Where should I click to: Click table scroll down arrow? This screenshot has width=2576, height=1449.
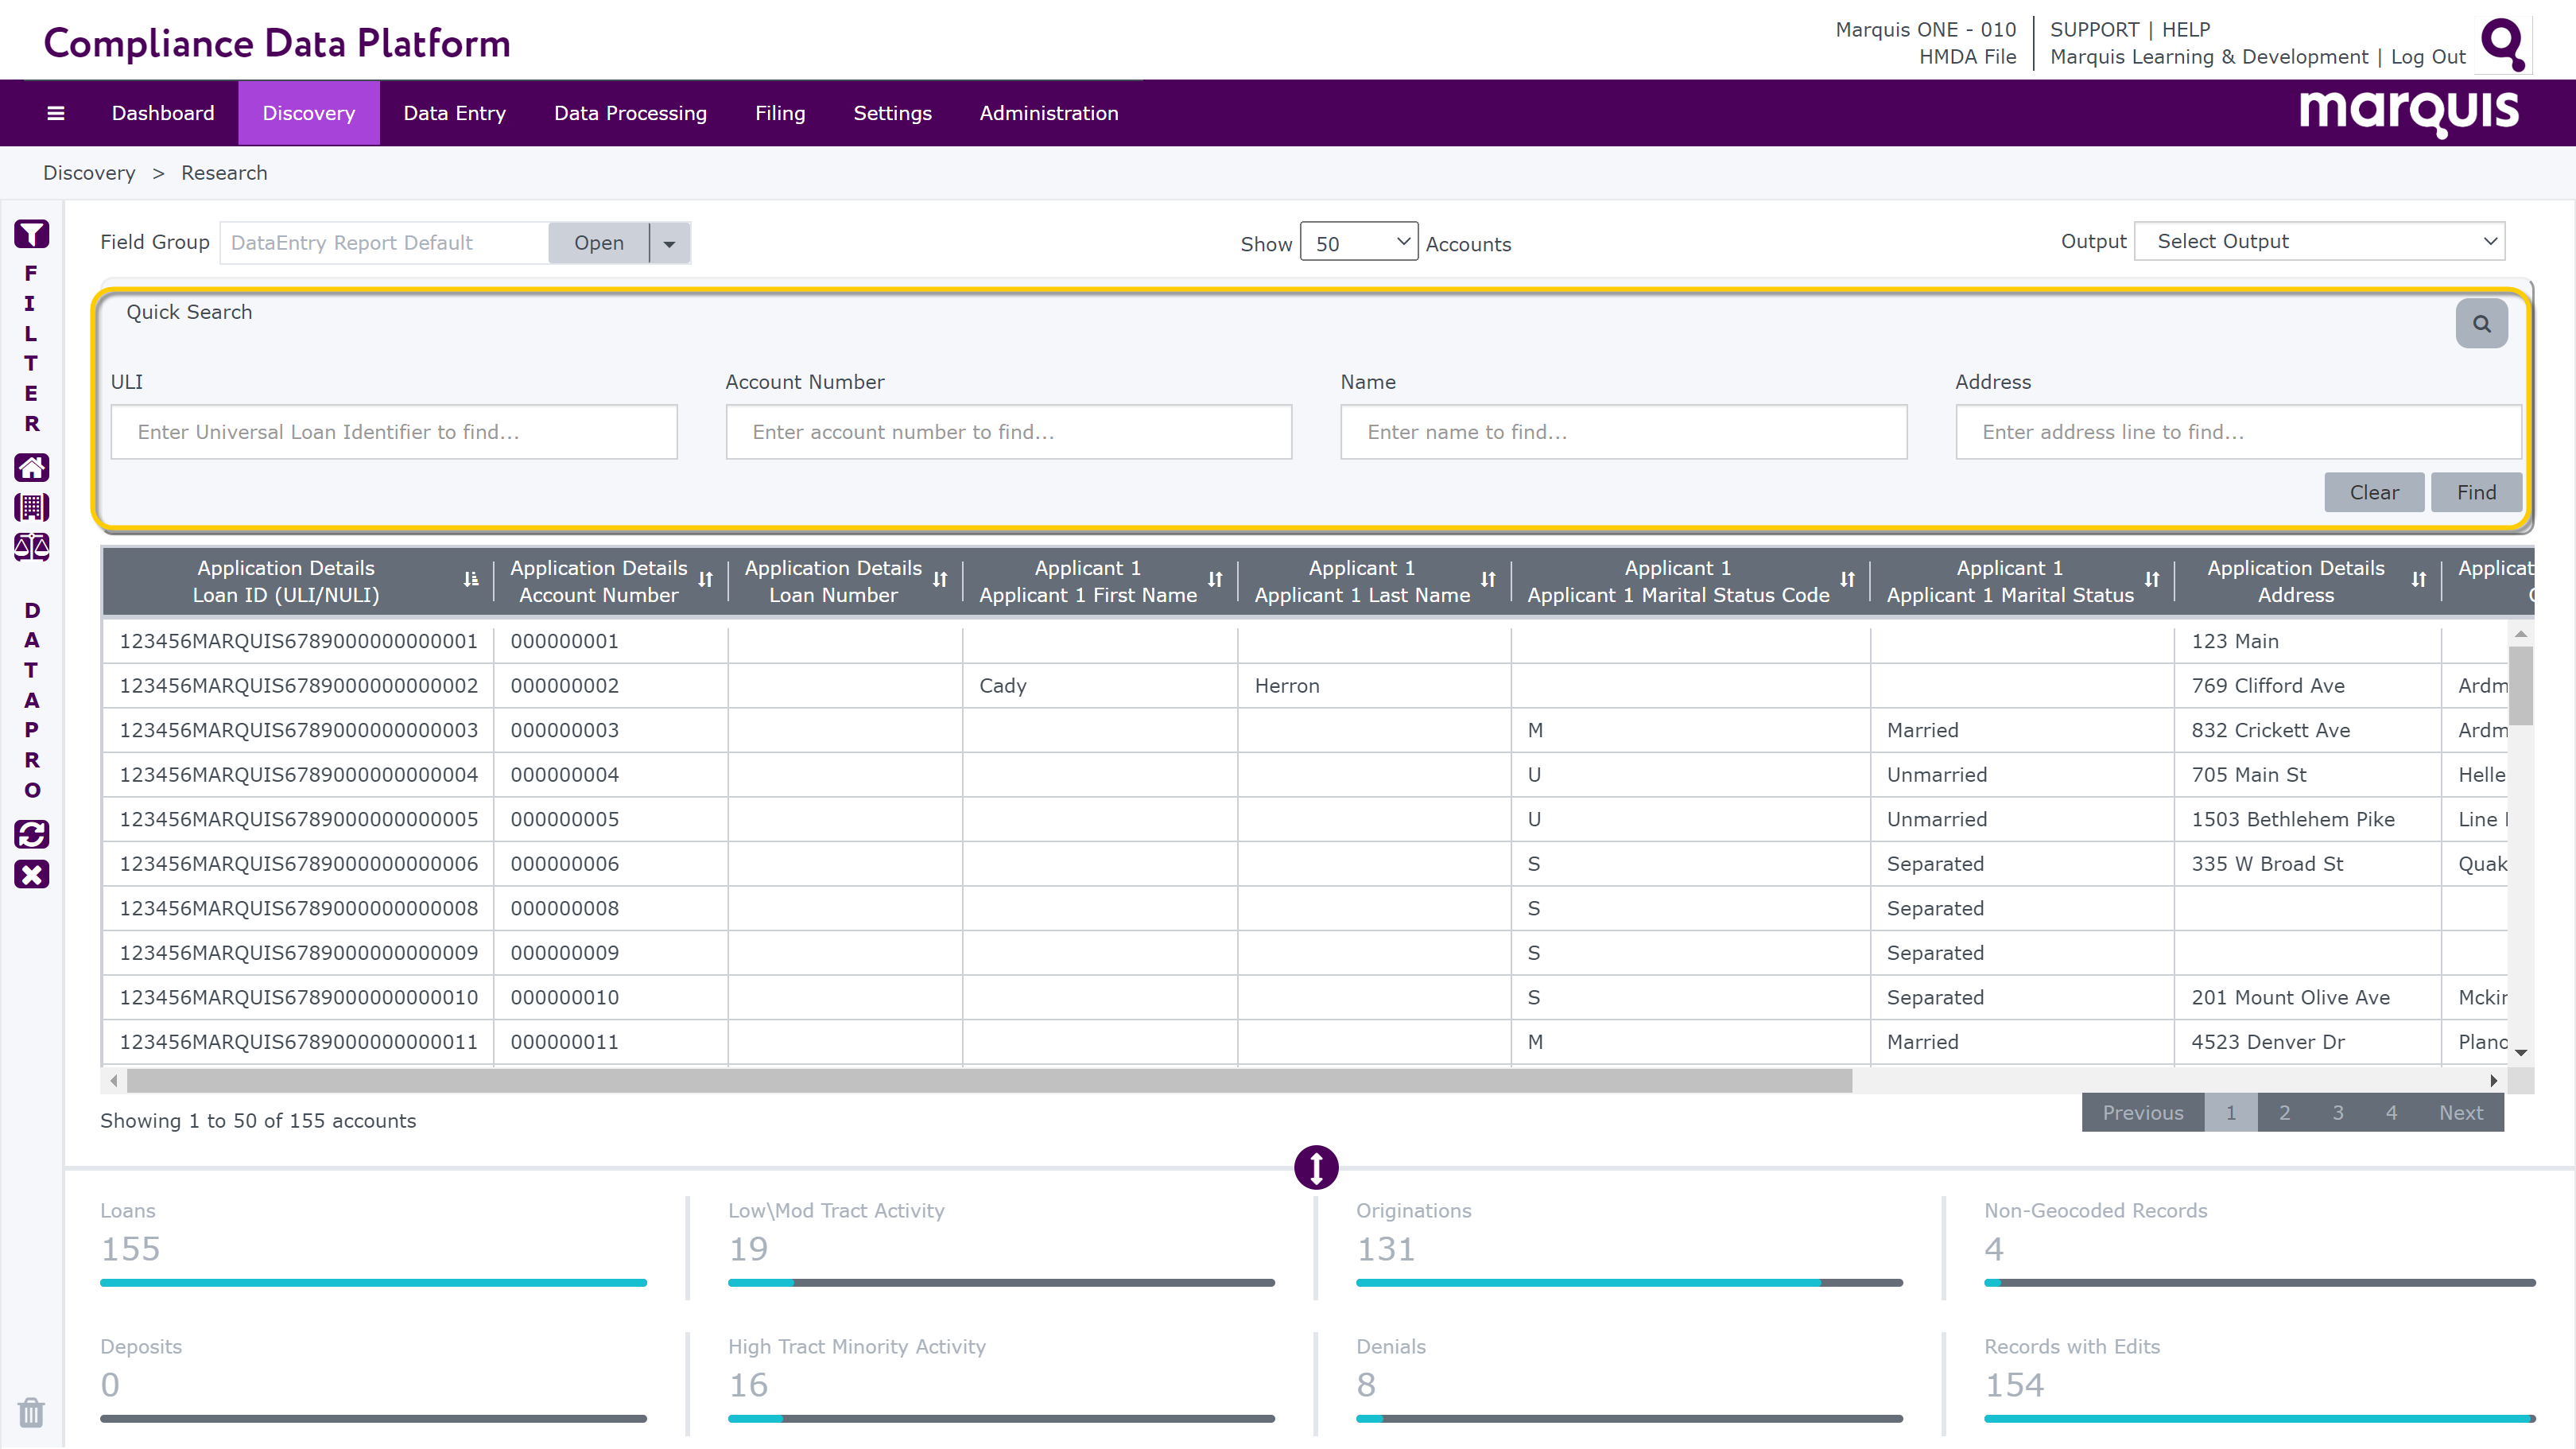[2521, 1053]
